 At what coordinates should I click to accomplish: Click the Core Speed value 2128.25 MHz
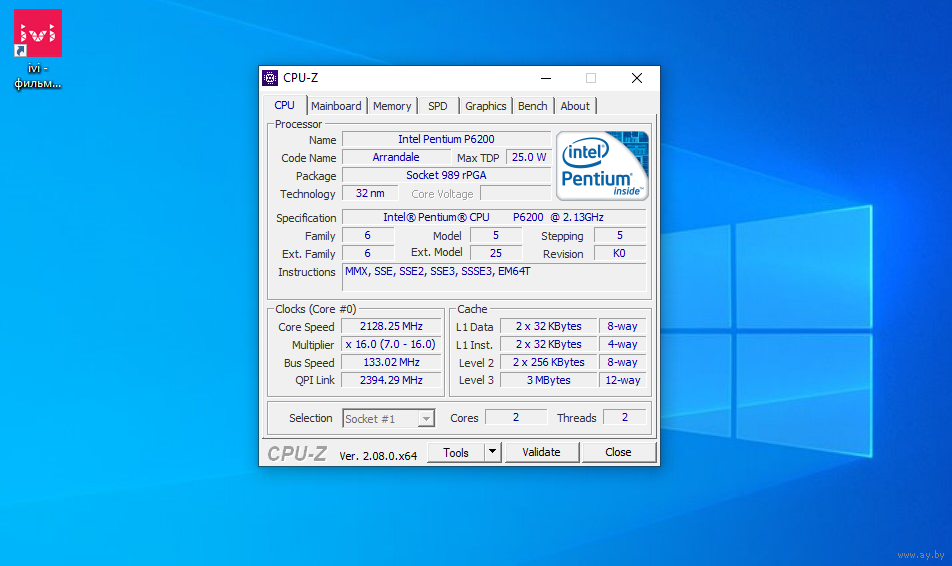391,327
